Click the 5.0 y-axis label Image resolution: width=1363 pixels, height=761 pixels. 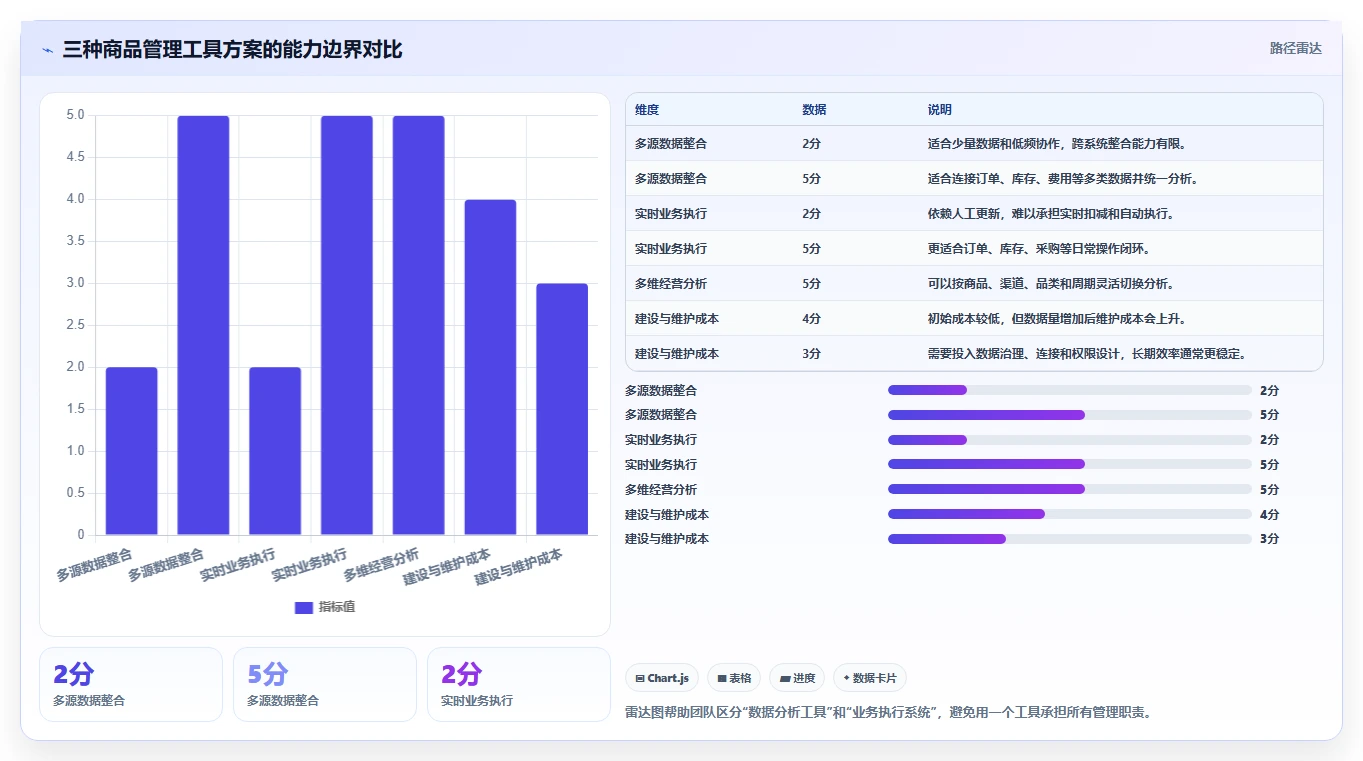coord(76,115)
